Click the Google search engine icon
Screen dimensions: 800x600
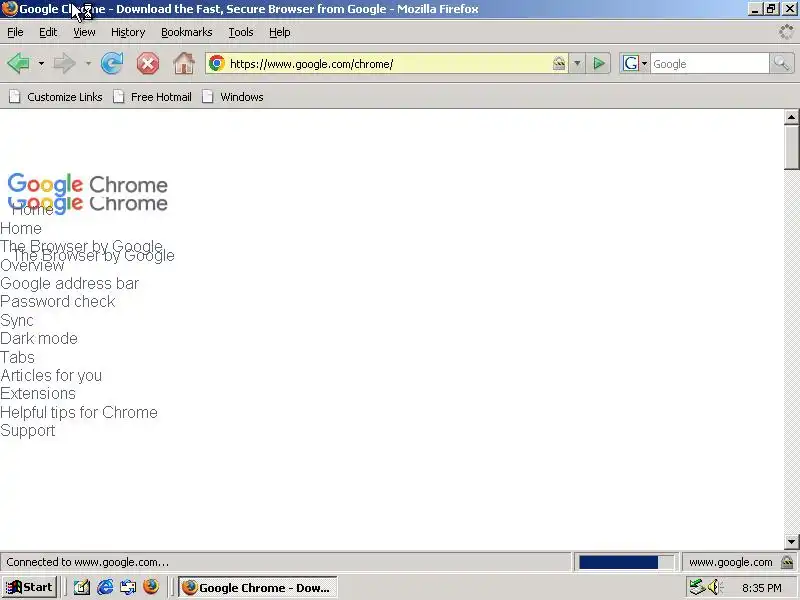pos(631,64)
